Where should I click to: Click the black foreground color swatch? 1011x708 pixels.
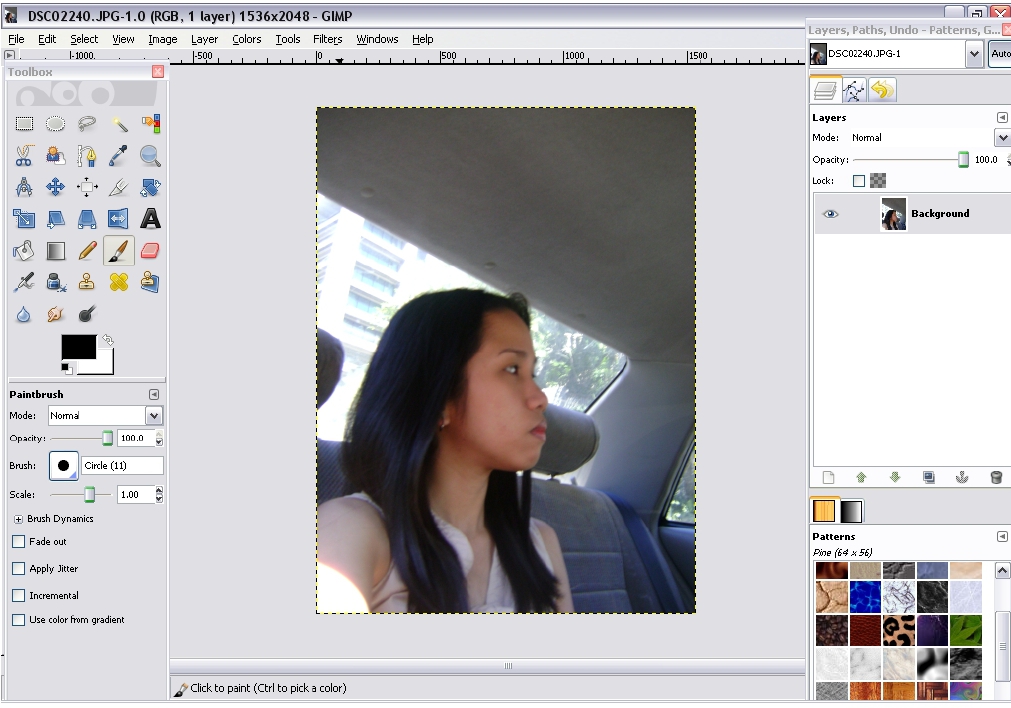click(78, 347)
